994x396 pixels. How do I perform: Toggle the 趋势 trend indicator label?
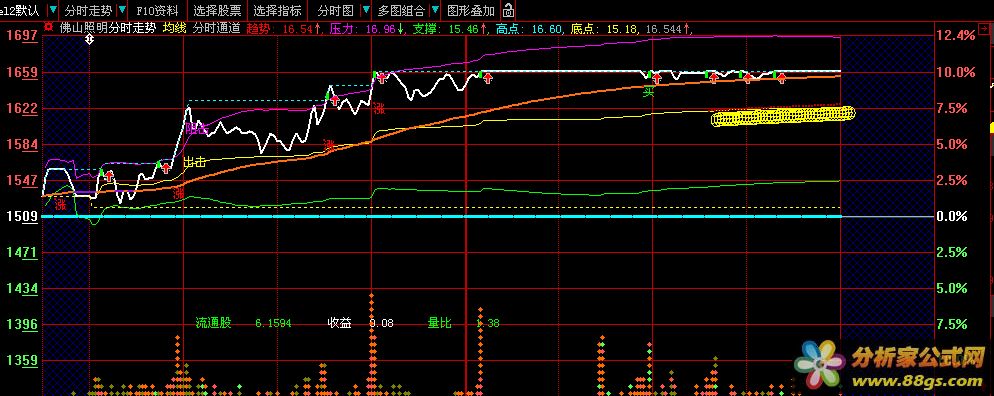pos(258,29)
